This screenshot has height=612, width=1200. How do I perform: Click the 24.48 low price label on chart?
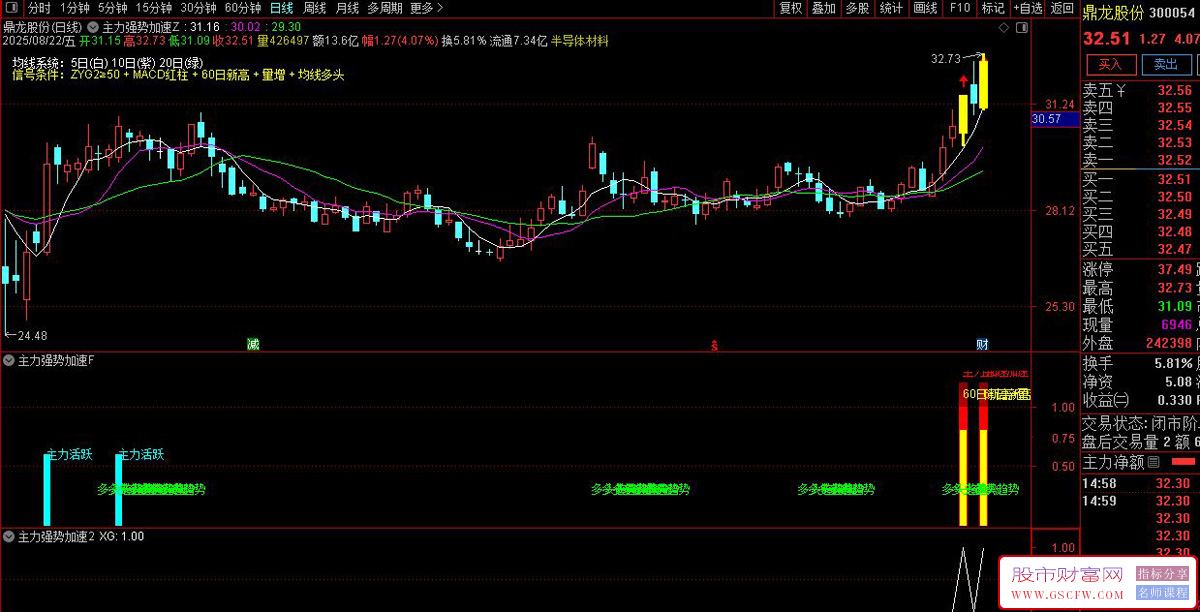point(30,335)
